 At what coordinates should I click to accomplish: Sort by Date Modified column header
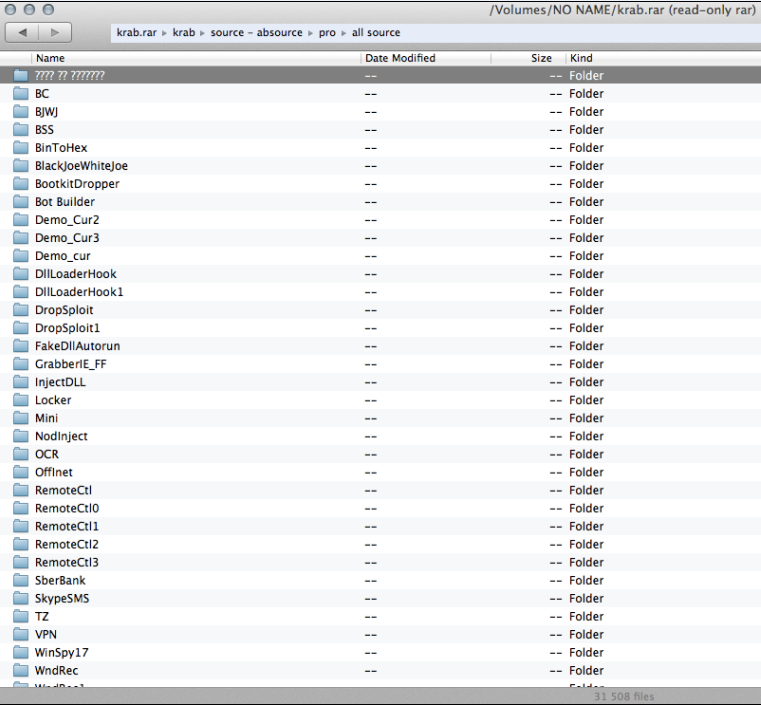tap(400, 58)
